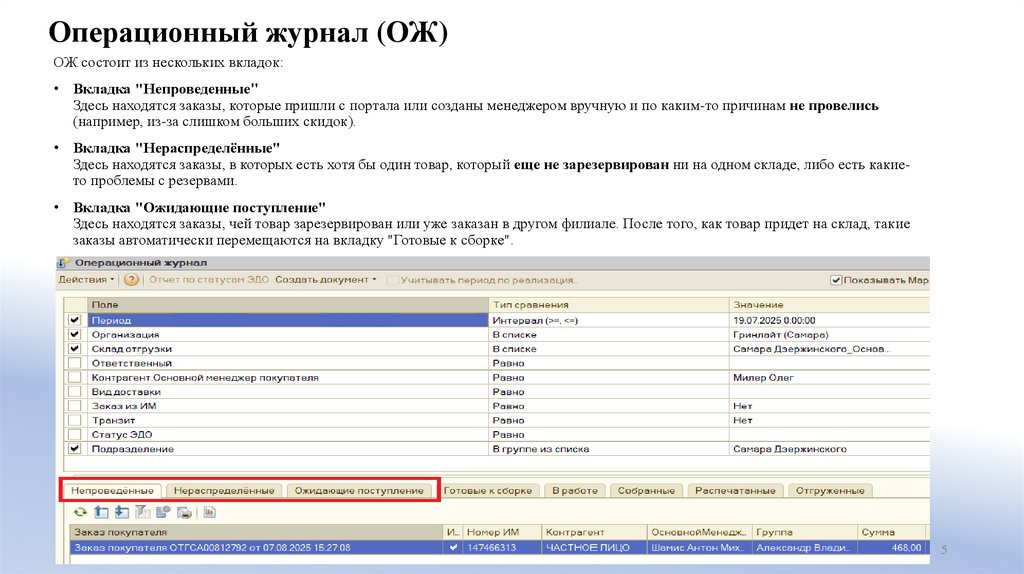The image size is (1024, 574).
Task: Click the 19.07.2025 0:00:00 value cell
Action: (x=829, y=320)
